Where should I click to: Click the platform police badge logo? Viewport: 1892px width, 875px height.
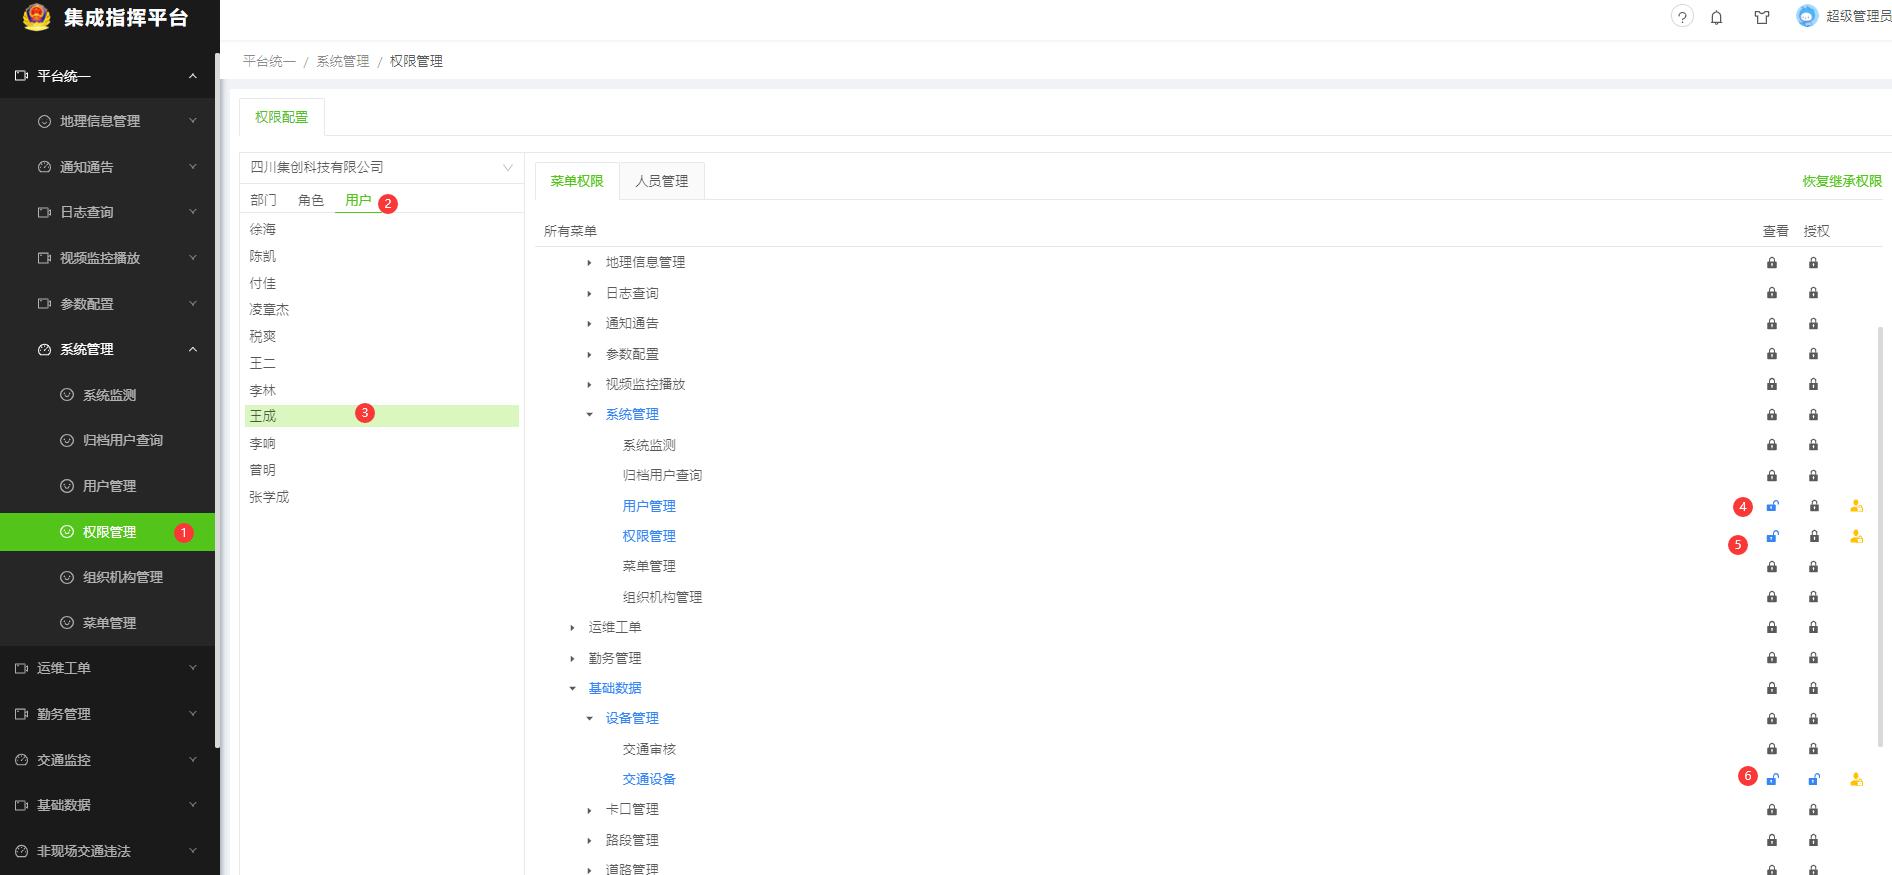coord(36,17)
